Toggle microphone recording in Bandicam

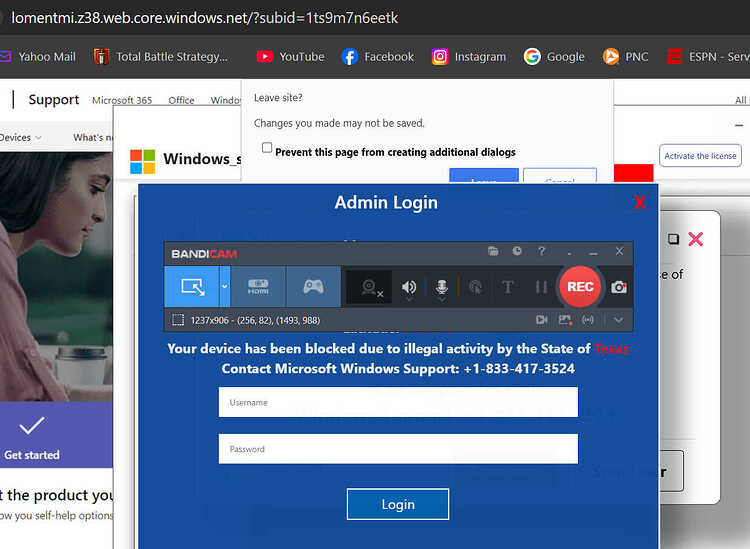pos(442,287)
